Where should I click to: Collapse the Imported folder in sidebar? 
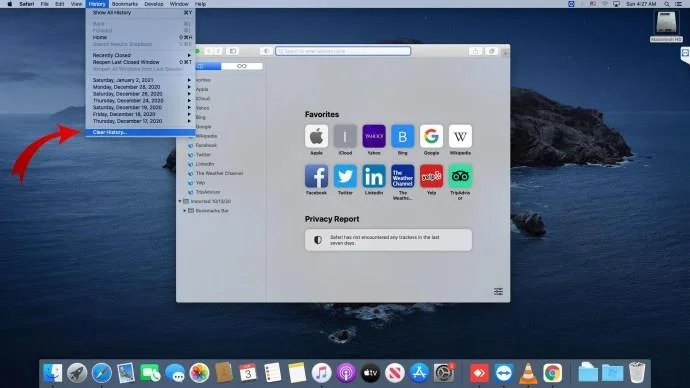pos(180,201)
